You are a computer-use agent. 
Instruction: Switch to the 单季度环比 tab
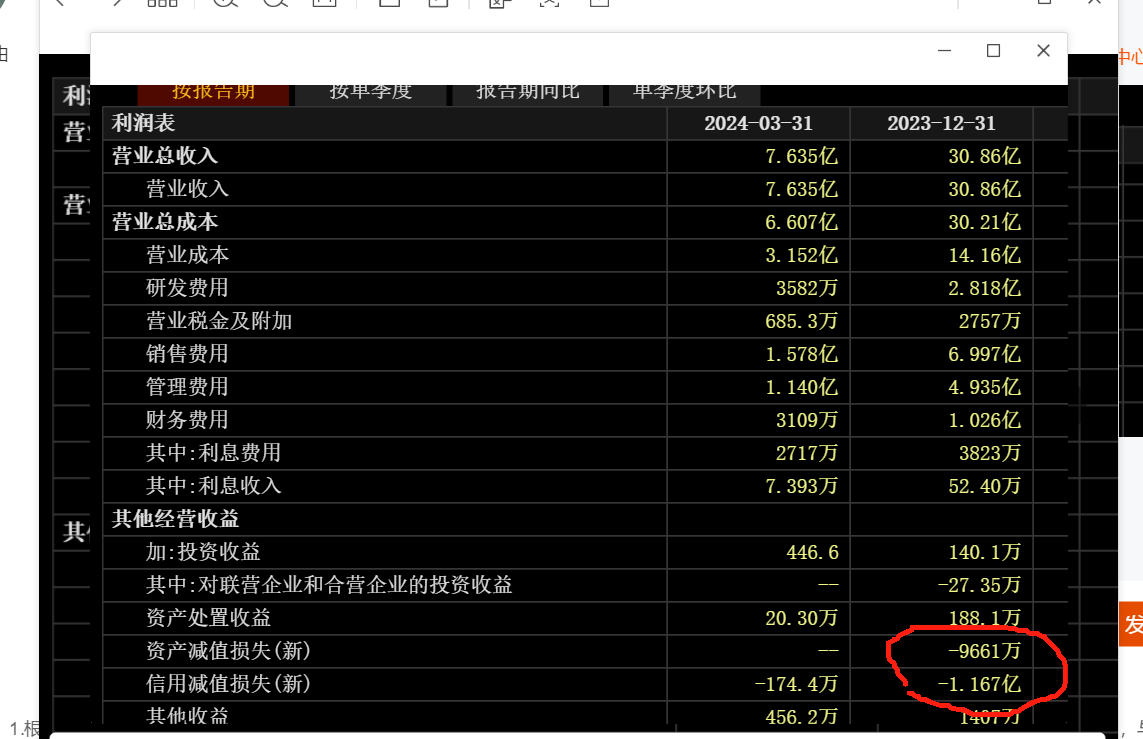(x=685, y=92)
